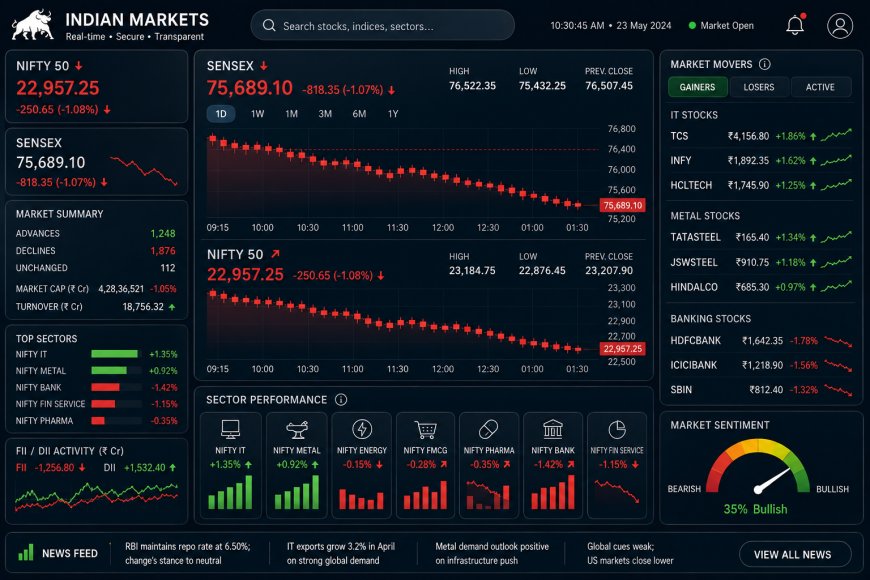Switch to the Gainers tab
This screenshot has height=580, width=870.
[x=697, y=87]
